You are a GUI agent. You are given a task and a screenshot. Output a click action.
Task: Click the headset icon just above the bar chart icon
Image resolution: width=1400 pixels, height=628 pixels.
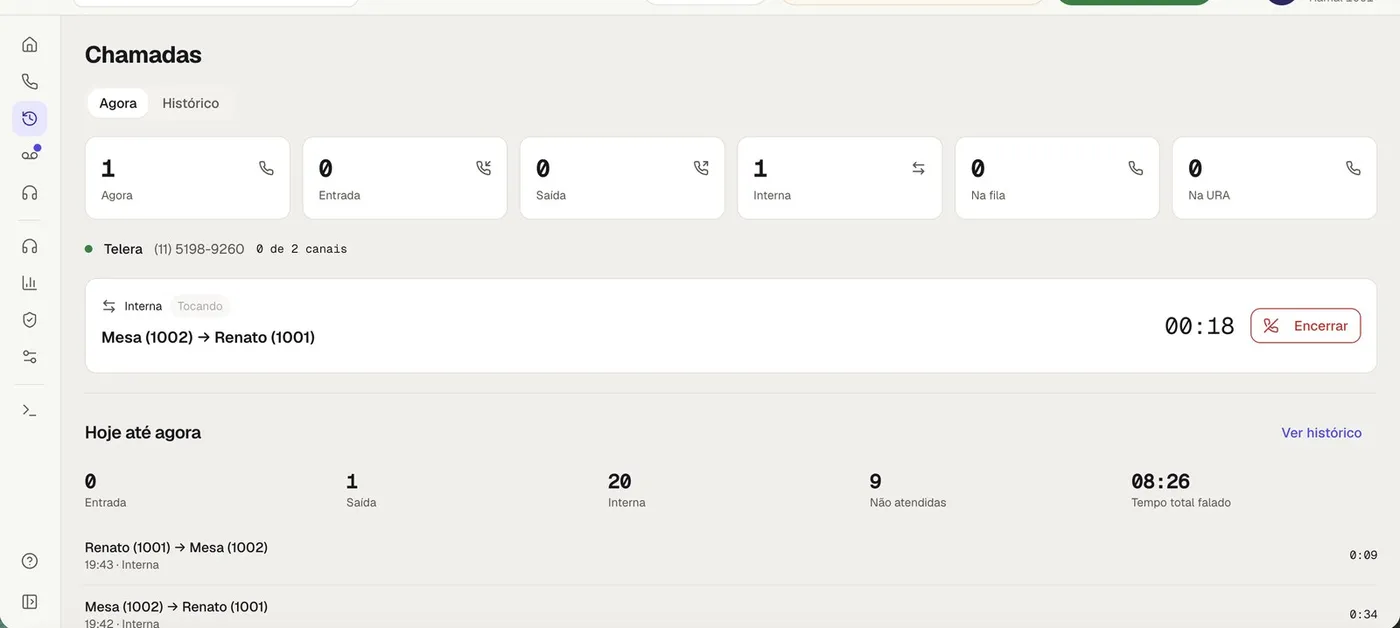[30, 246]
